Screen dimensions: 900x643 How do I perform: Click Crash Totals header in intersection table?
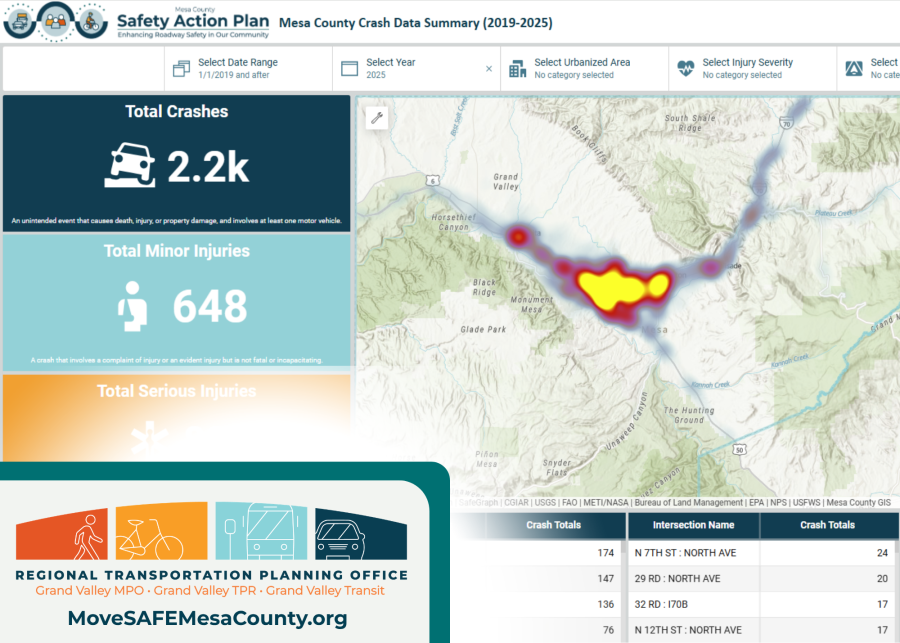pos(827,525)
